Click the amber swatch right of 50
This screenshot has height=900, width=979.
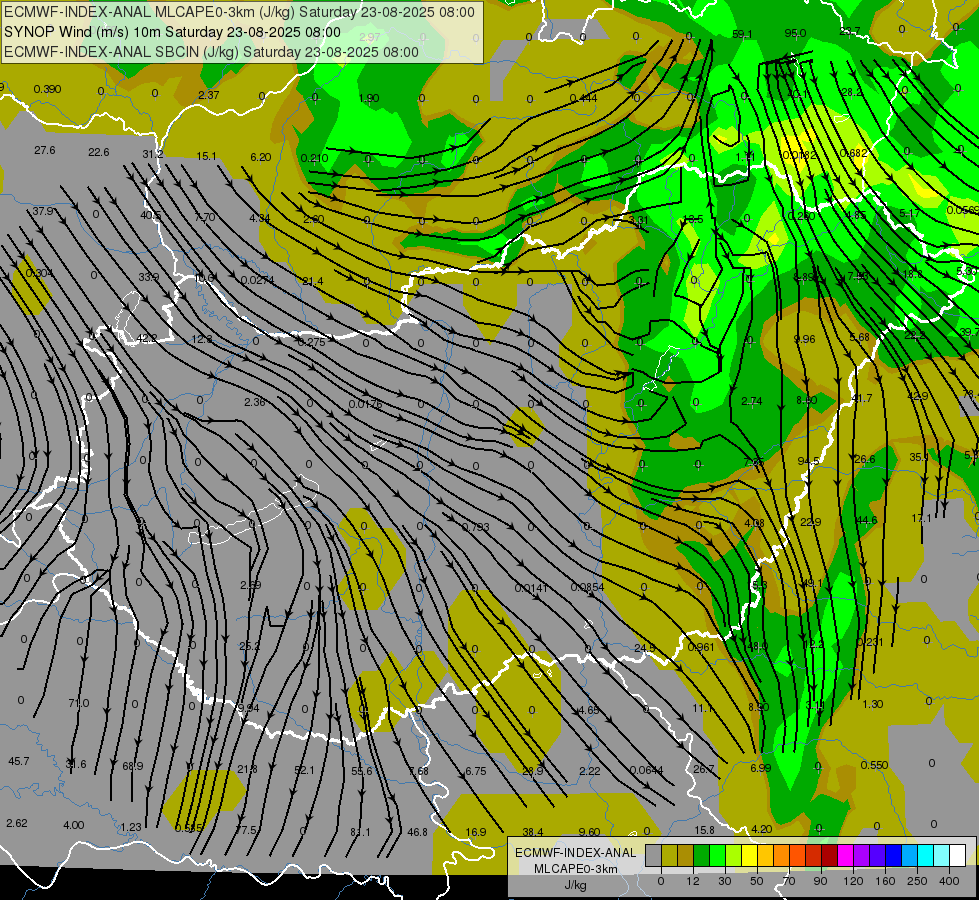(x=765, y=855)
